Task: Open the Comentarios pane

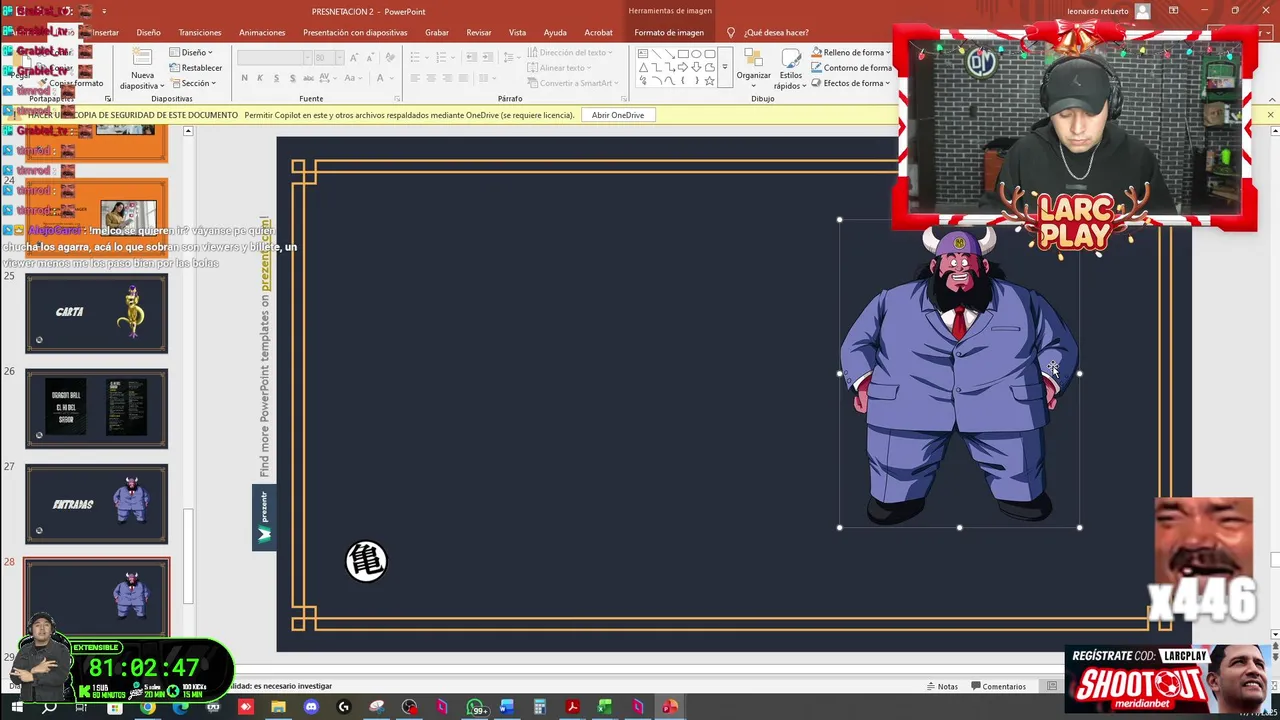Action: (x=997, y=686)
